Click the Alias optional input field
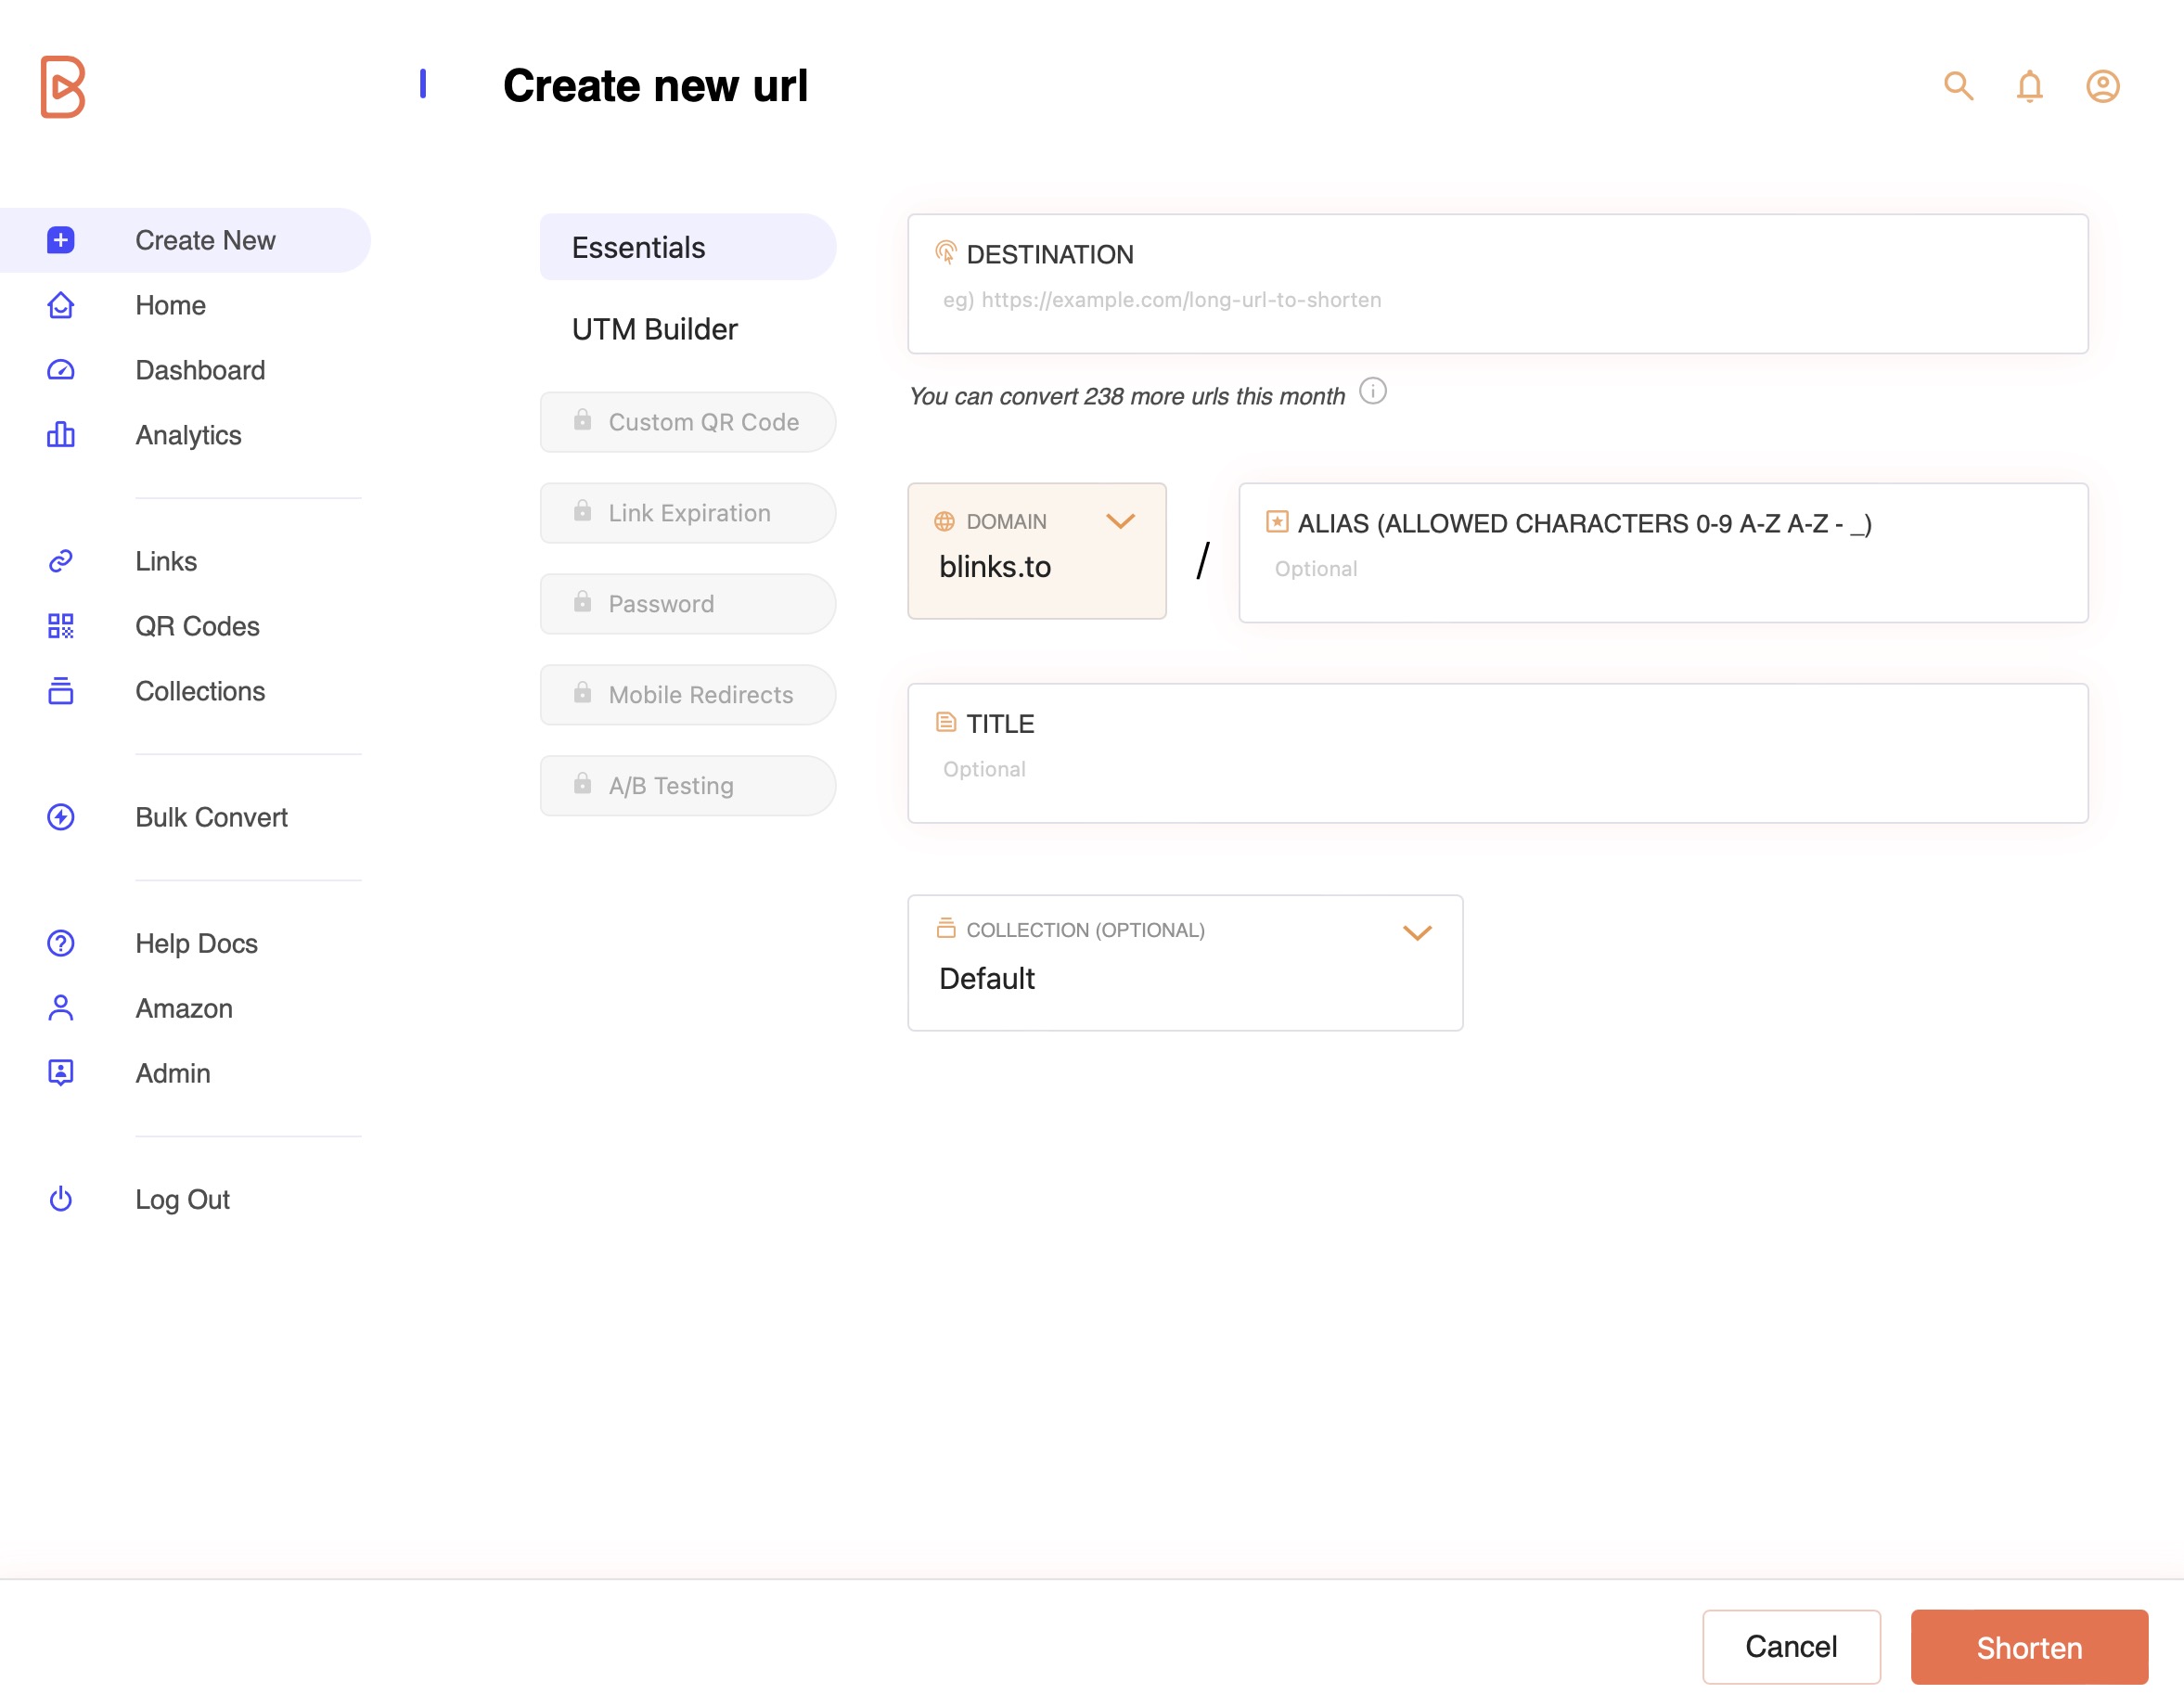 [x=1662, y=569]
